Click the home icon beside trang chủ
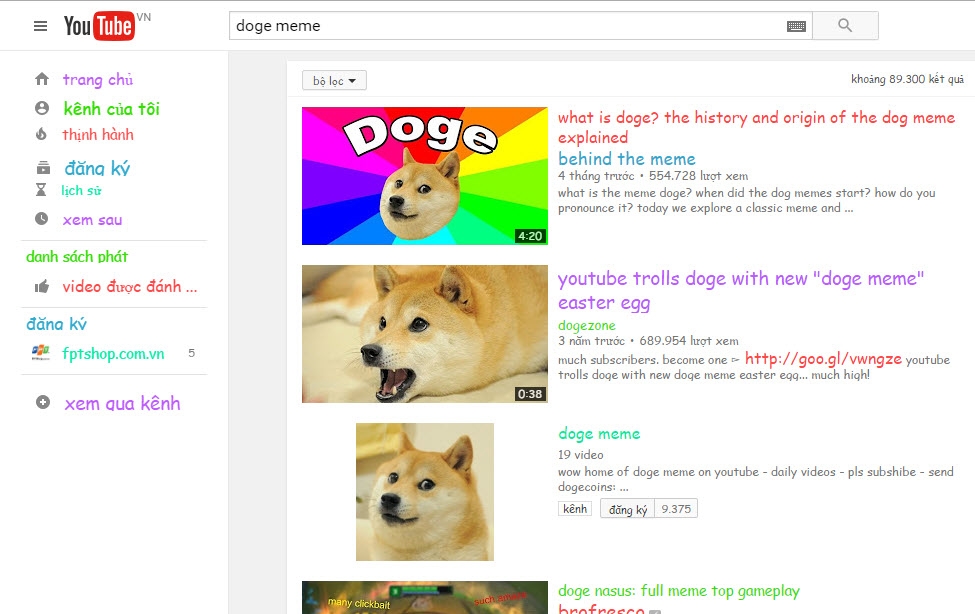This screenshot has height=614, width=975. 42,80
